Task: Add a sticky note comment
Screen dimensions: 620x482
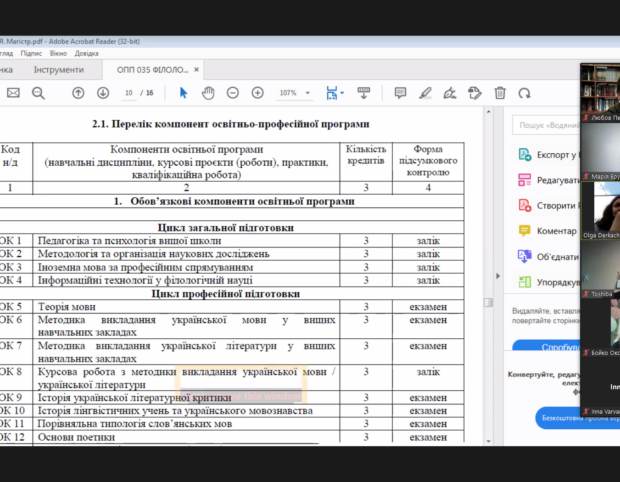Action: click(x=400, y=93)
